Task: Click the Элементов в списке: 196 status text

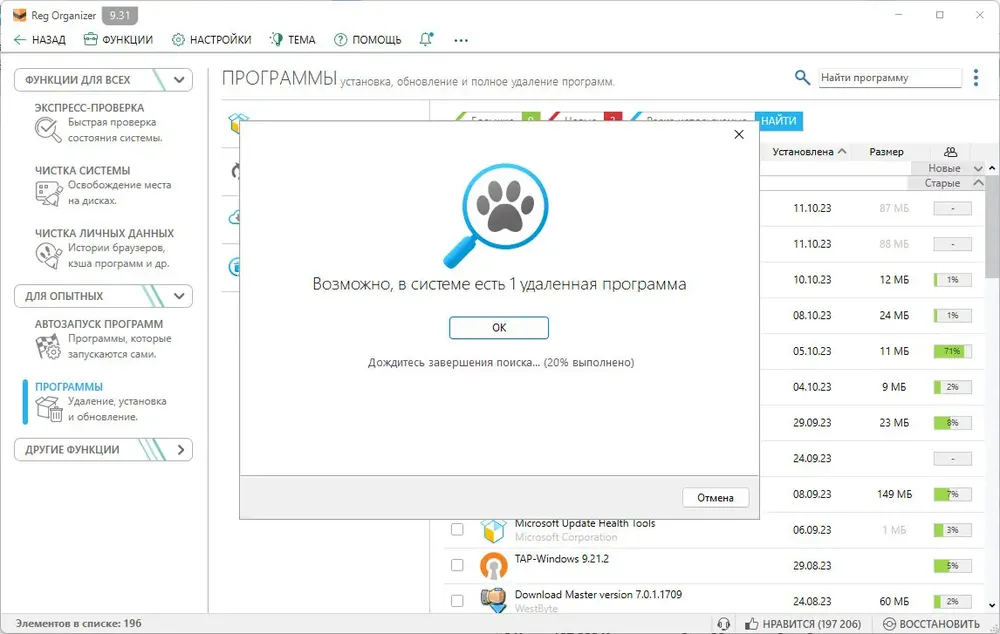Action: [78, 623]
